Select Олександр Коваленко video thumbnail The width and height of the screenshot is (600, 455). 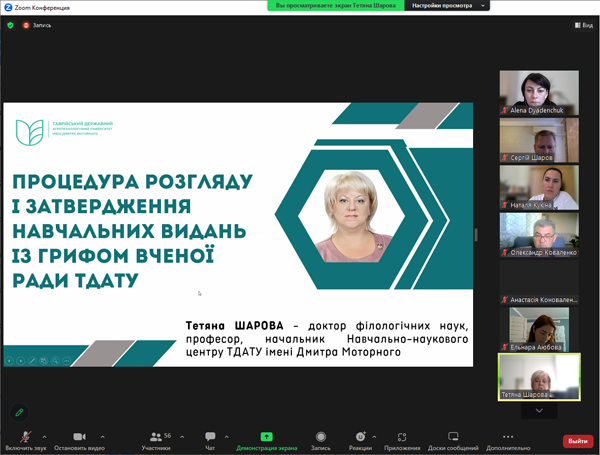[539, 235]
